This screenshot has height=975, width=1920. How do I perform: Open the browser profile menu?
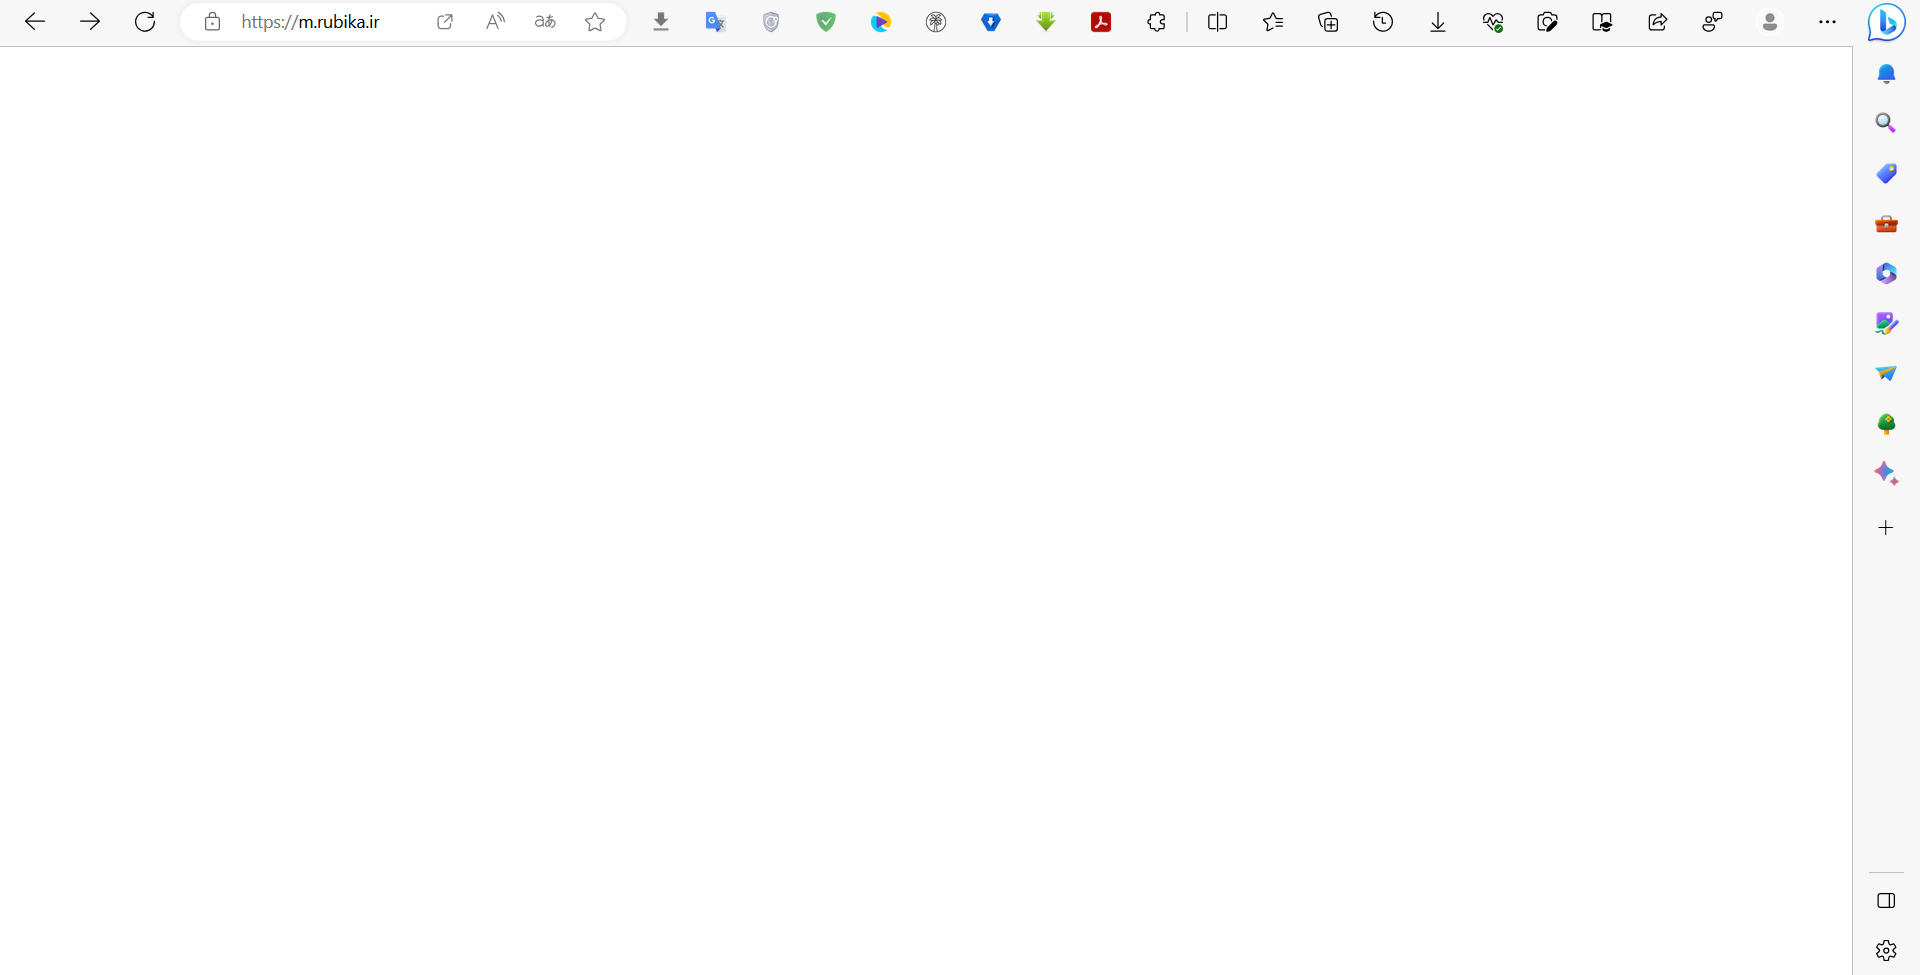pos(1770,21)
